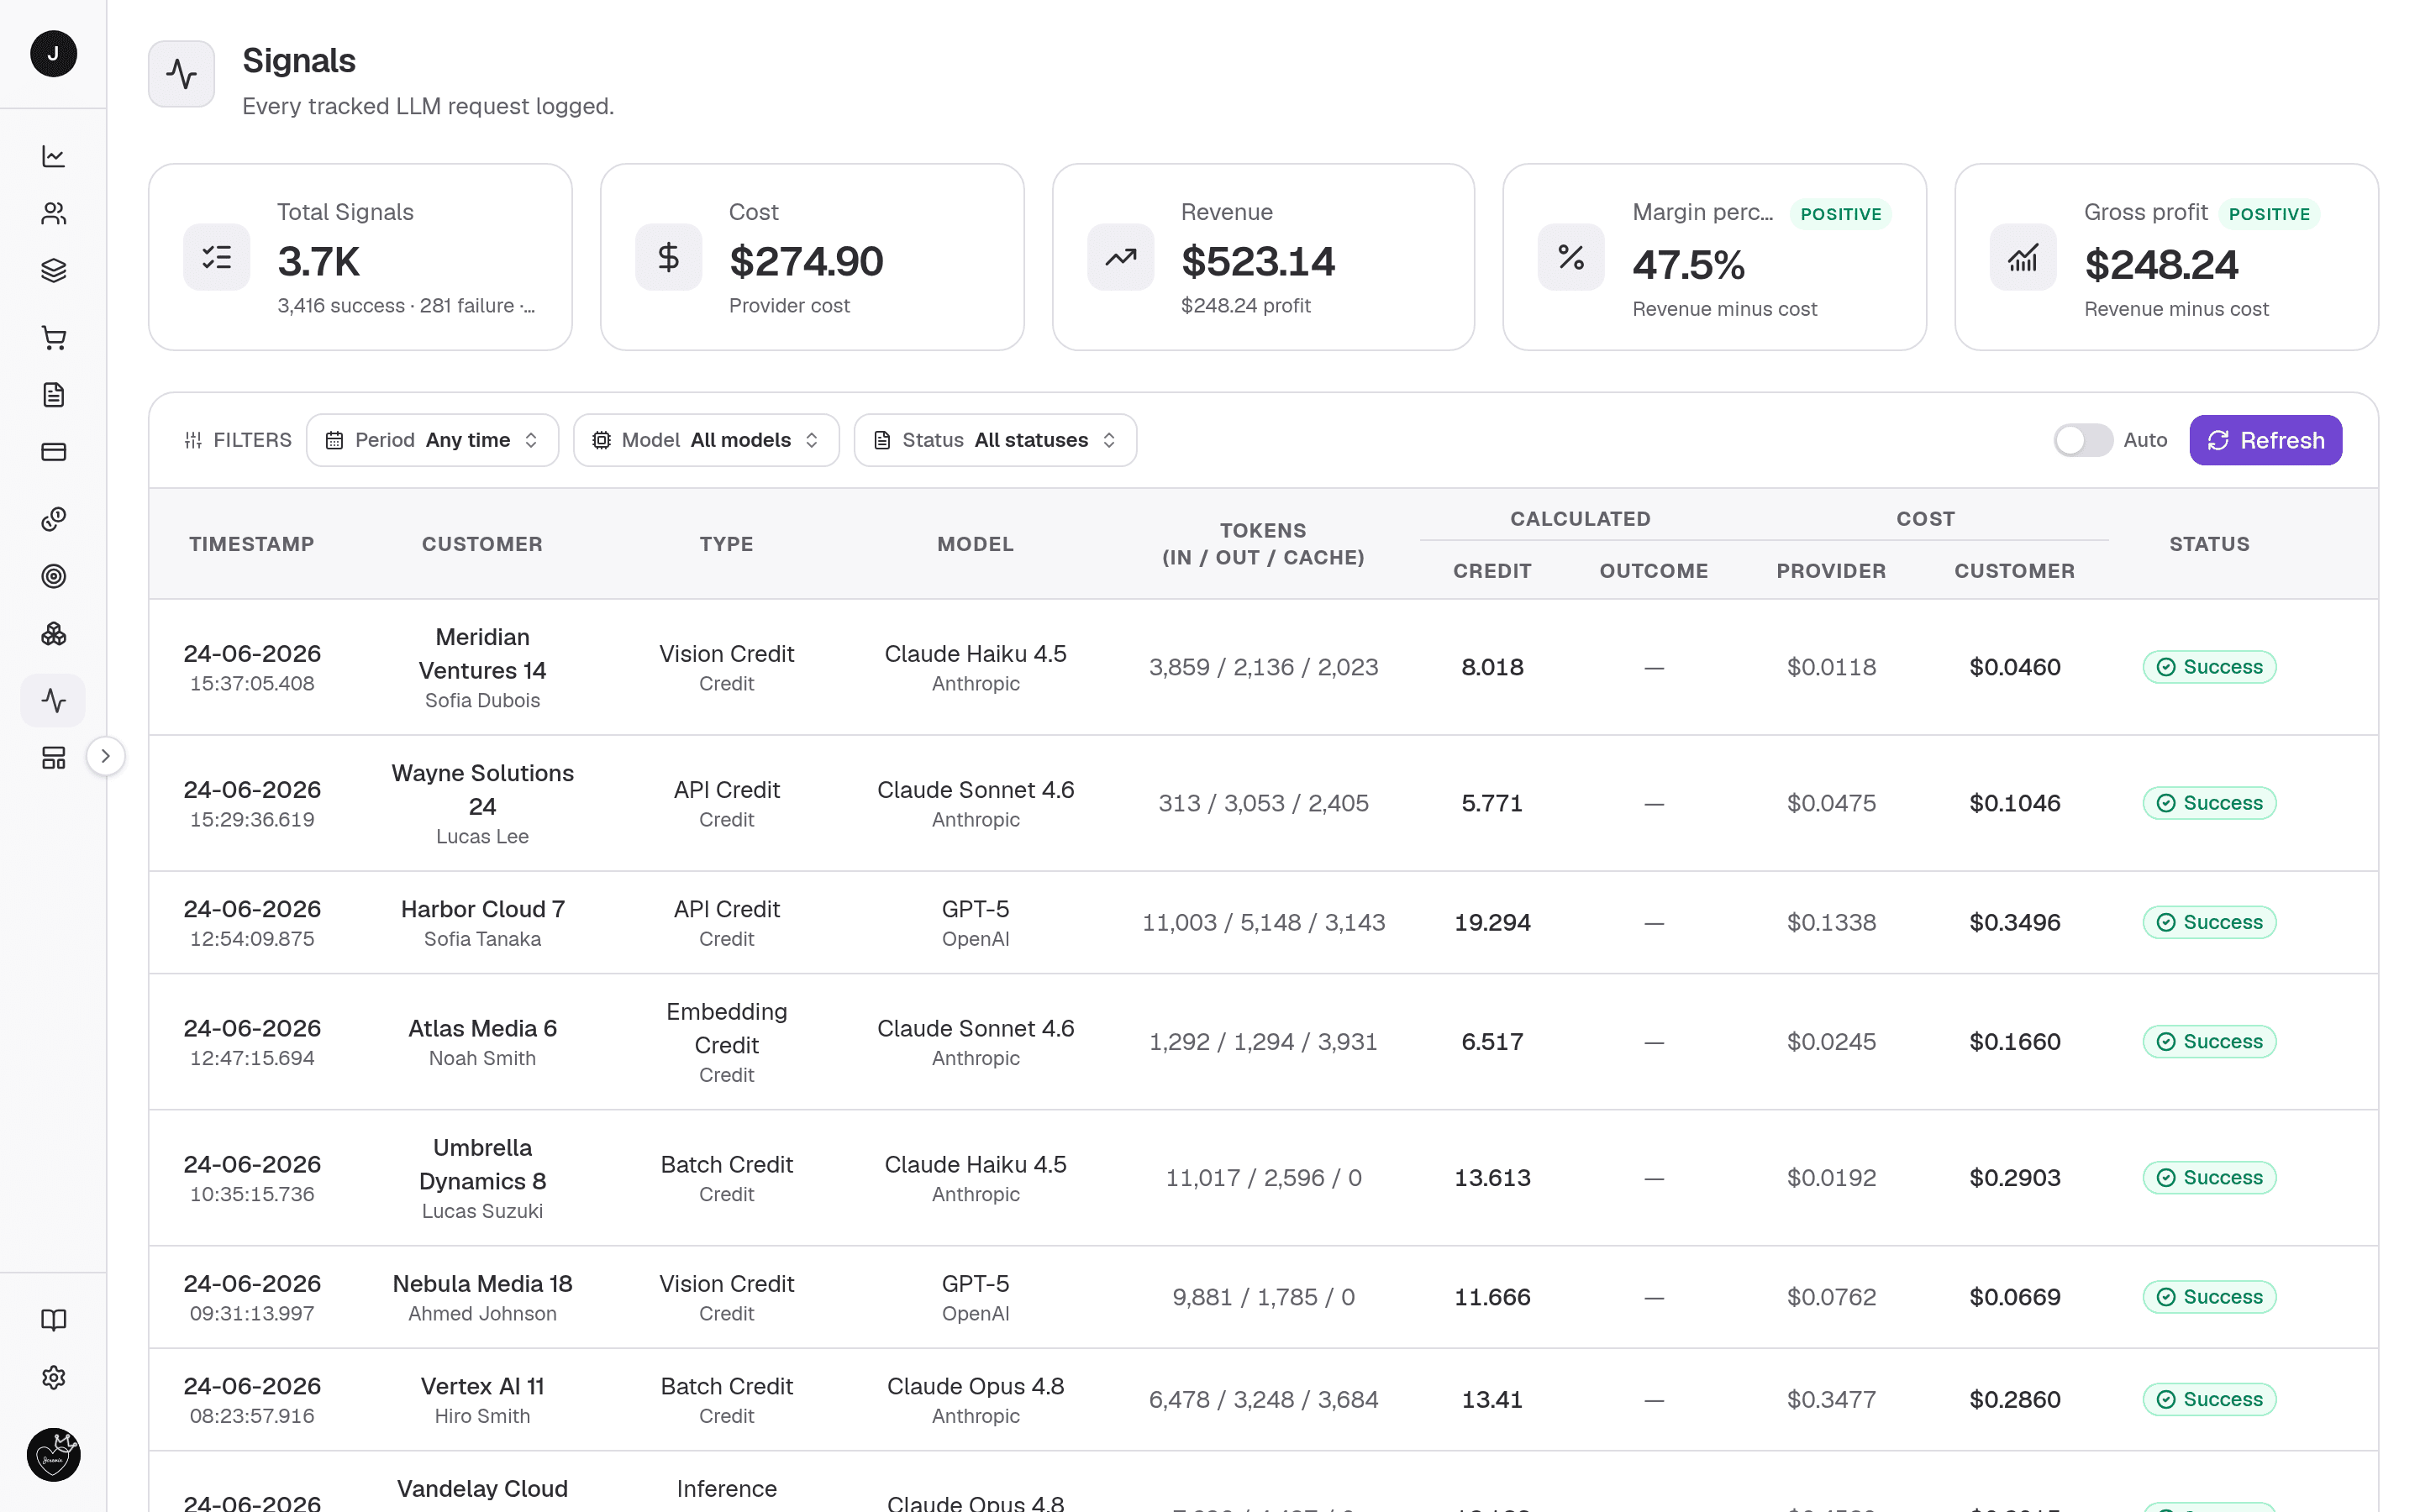Screen dimensions: 2420x1512
Task: Open the target icon in sidebar
Action: click(x=53, y=576)
